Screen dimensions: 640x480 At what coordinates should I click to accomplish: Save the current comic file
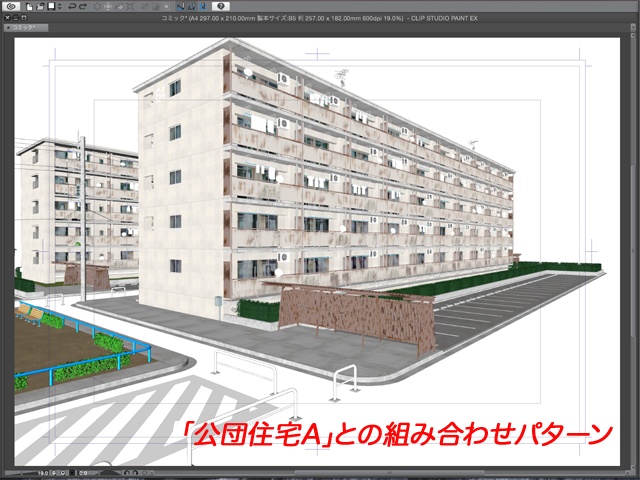(51, 6)
